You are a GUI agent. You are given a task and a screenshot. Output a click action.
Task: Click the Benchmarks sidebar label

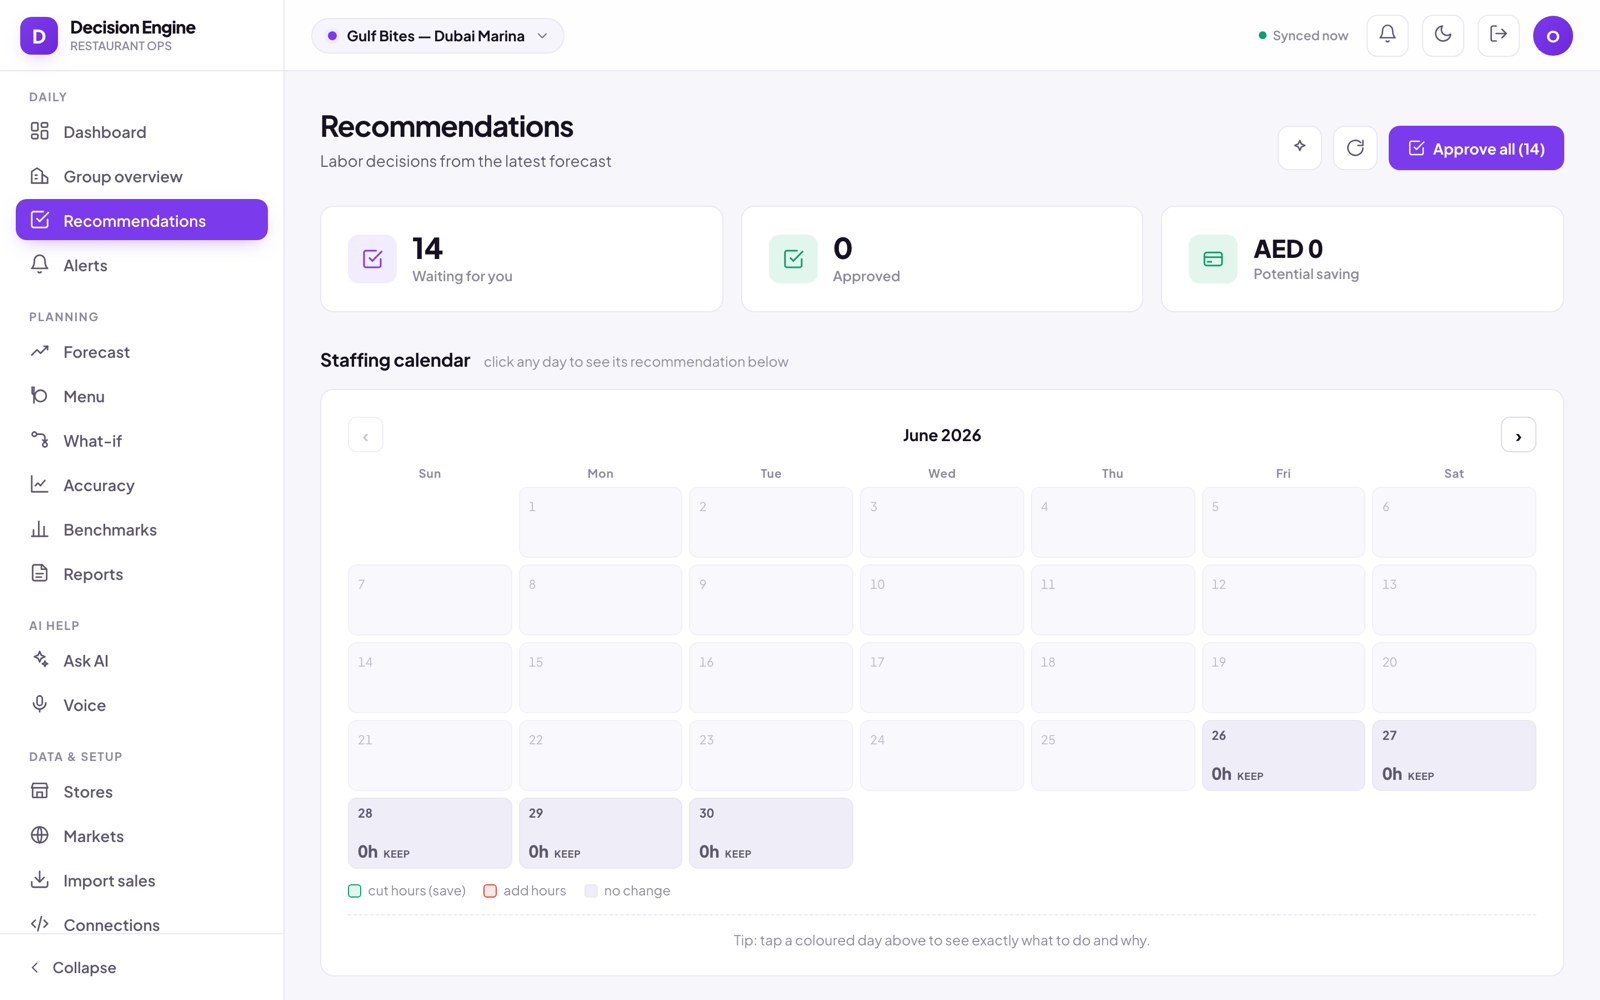[x=110, y=529]
